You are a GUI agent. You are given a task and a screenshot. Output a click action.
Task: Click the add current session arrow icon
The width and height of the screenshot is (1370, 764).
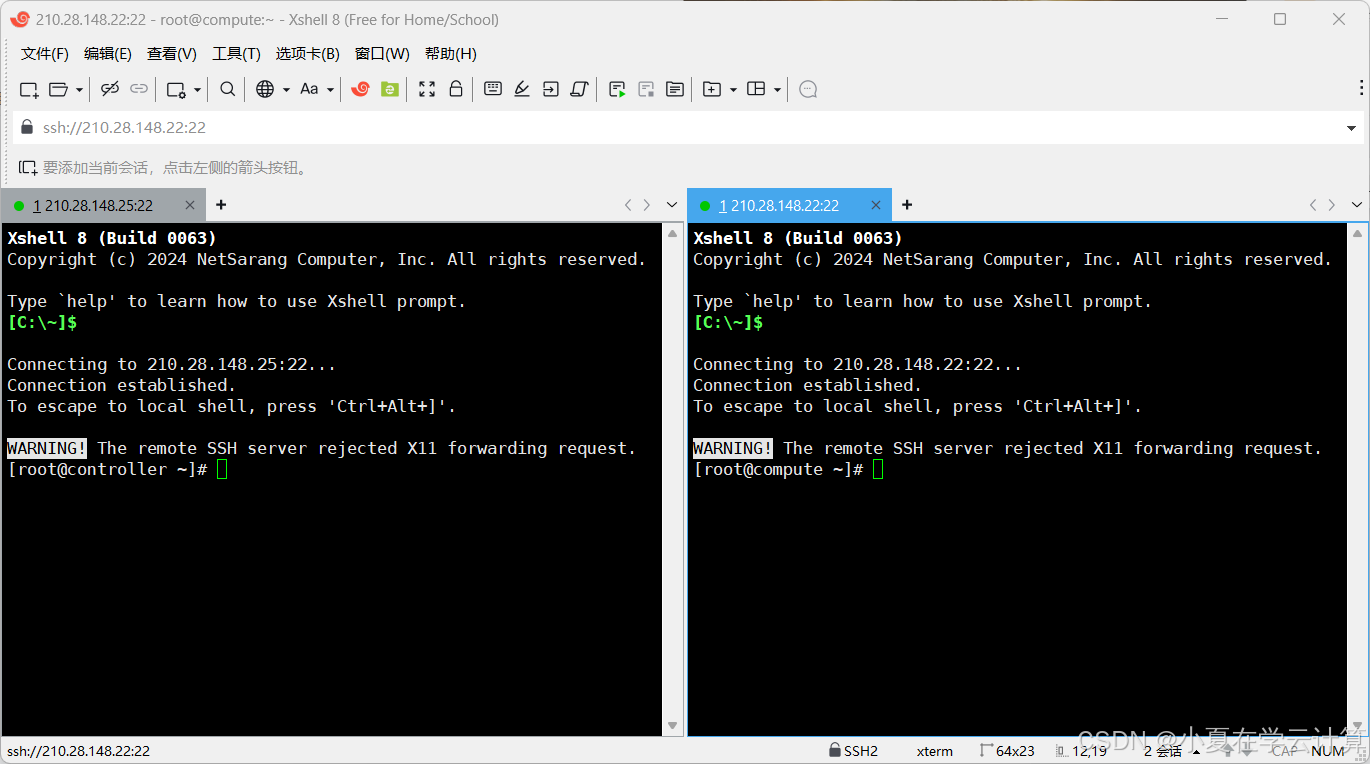(x=28, y=168)
